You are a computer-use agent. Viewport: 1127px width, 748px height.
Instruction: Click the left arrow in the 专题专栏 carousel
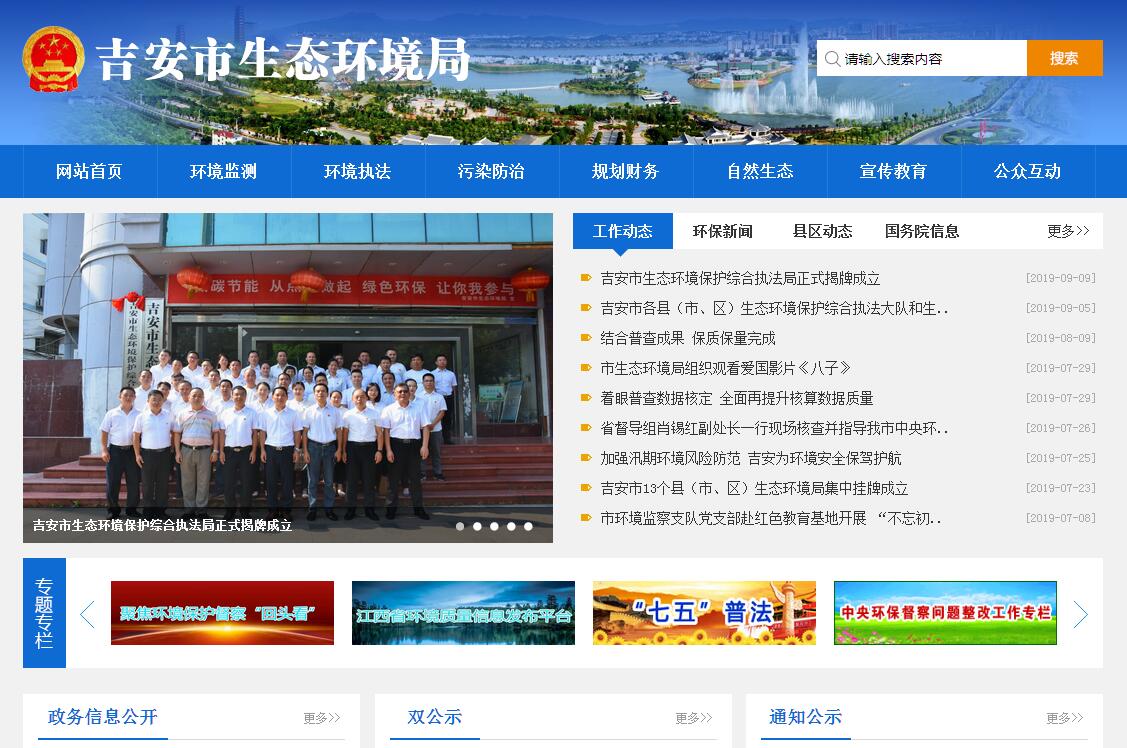coord(87,614)
